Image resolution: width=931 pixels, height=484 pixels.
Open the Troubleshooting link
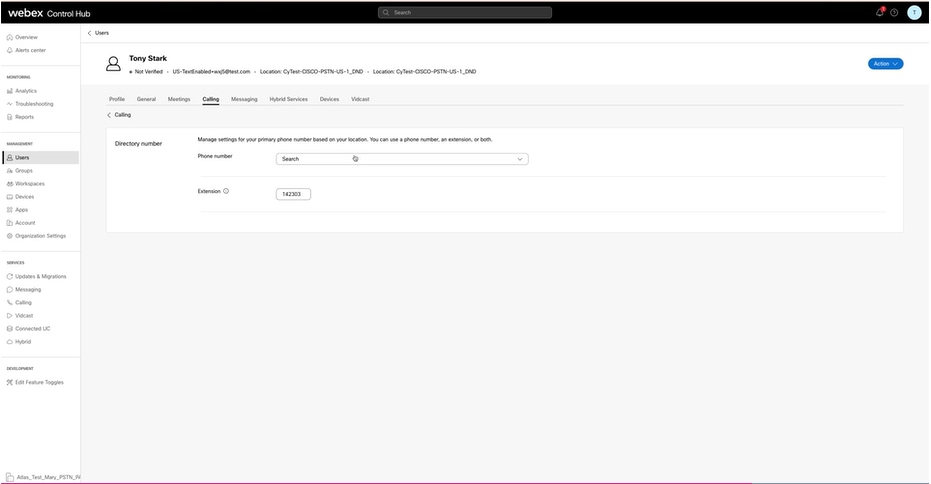tap(34, 104)
